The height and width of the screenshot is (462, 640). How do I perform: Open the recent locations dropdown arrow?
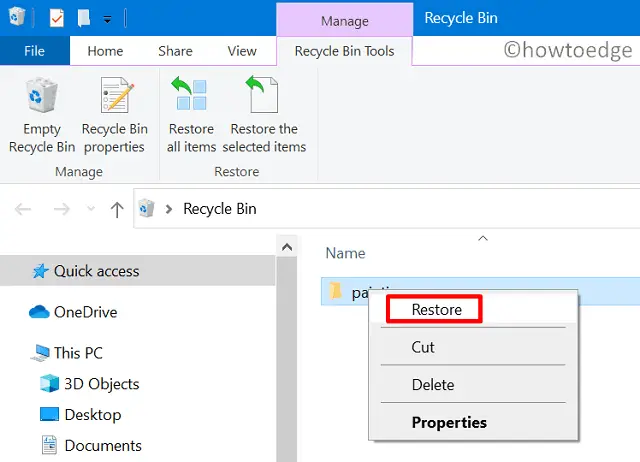(91, 209)
